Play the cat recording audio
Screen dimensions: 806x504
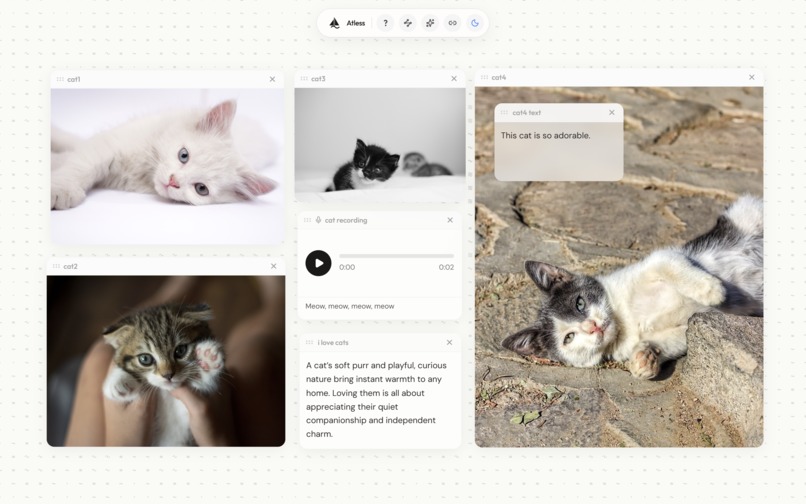coord(318,263)
